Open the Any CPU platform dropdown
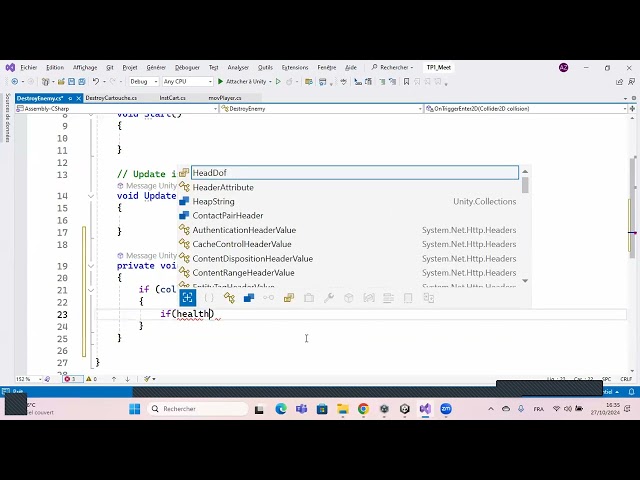 click(187, 82)
